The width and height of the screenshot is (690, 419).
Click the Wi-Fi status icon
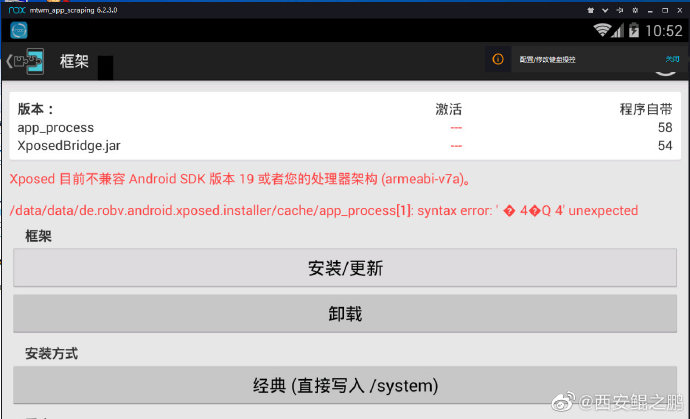[602, 30]
